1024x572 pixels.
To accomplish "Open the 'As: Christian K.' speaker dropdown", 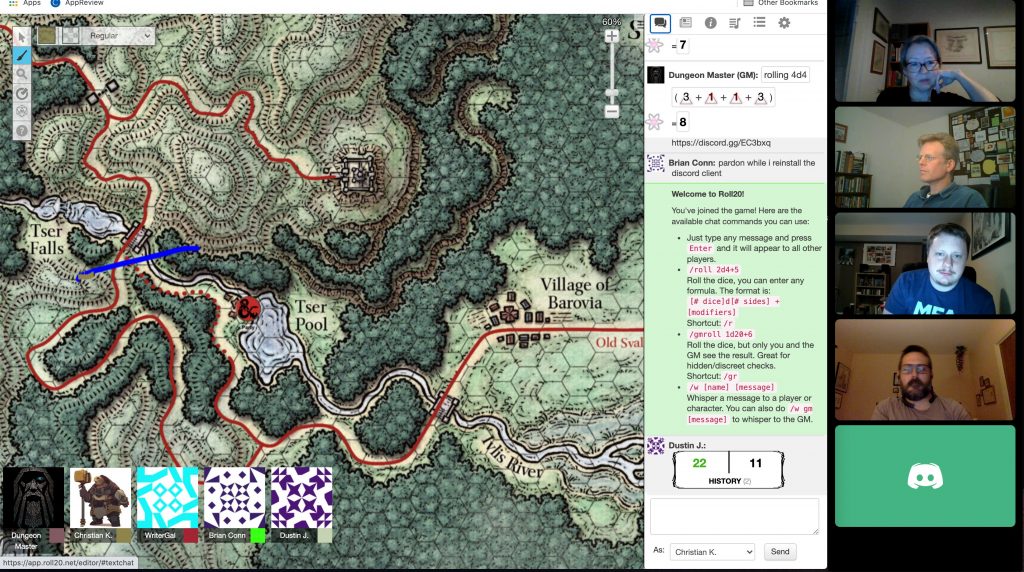I will click(x=713, y=552).
